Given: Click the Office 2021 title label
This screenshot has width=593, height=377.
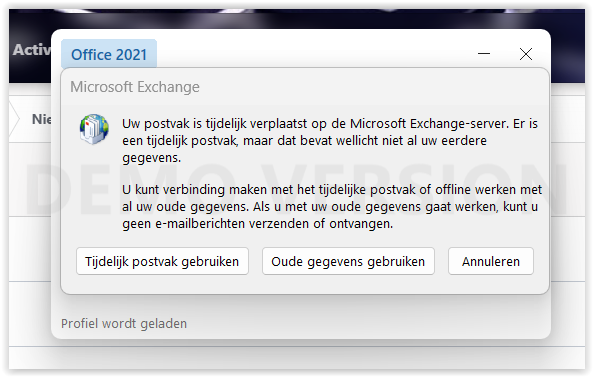Looking at the screenshot, I should pos(109,54).
